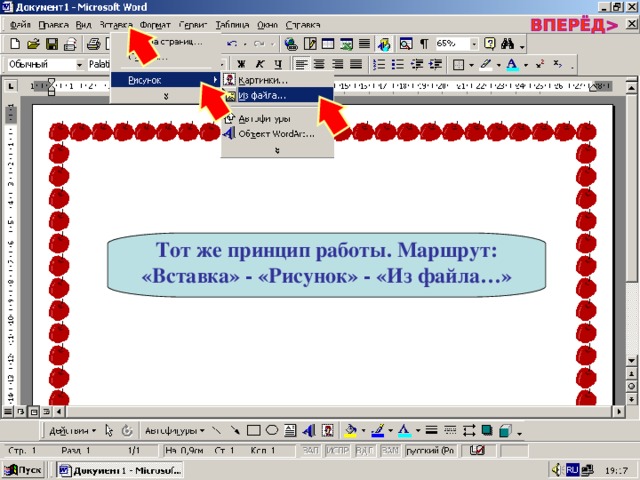Toggle Underline (Ч) formatting
The image size is (640, 480).
coord(278,64)
